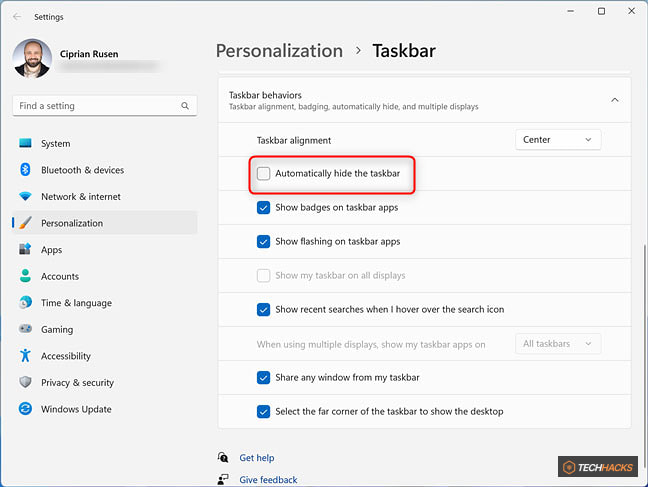Image resolution: width=648 pixels, height=487 pixels.
Task: Toggle Show my taskbar on all displays
Action: [x=263, y=275]
